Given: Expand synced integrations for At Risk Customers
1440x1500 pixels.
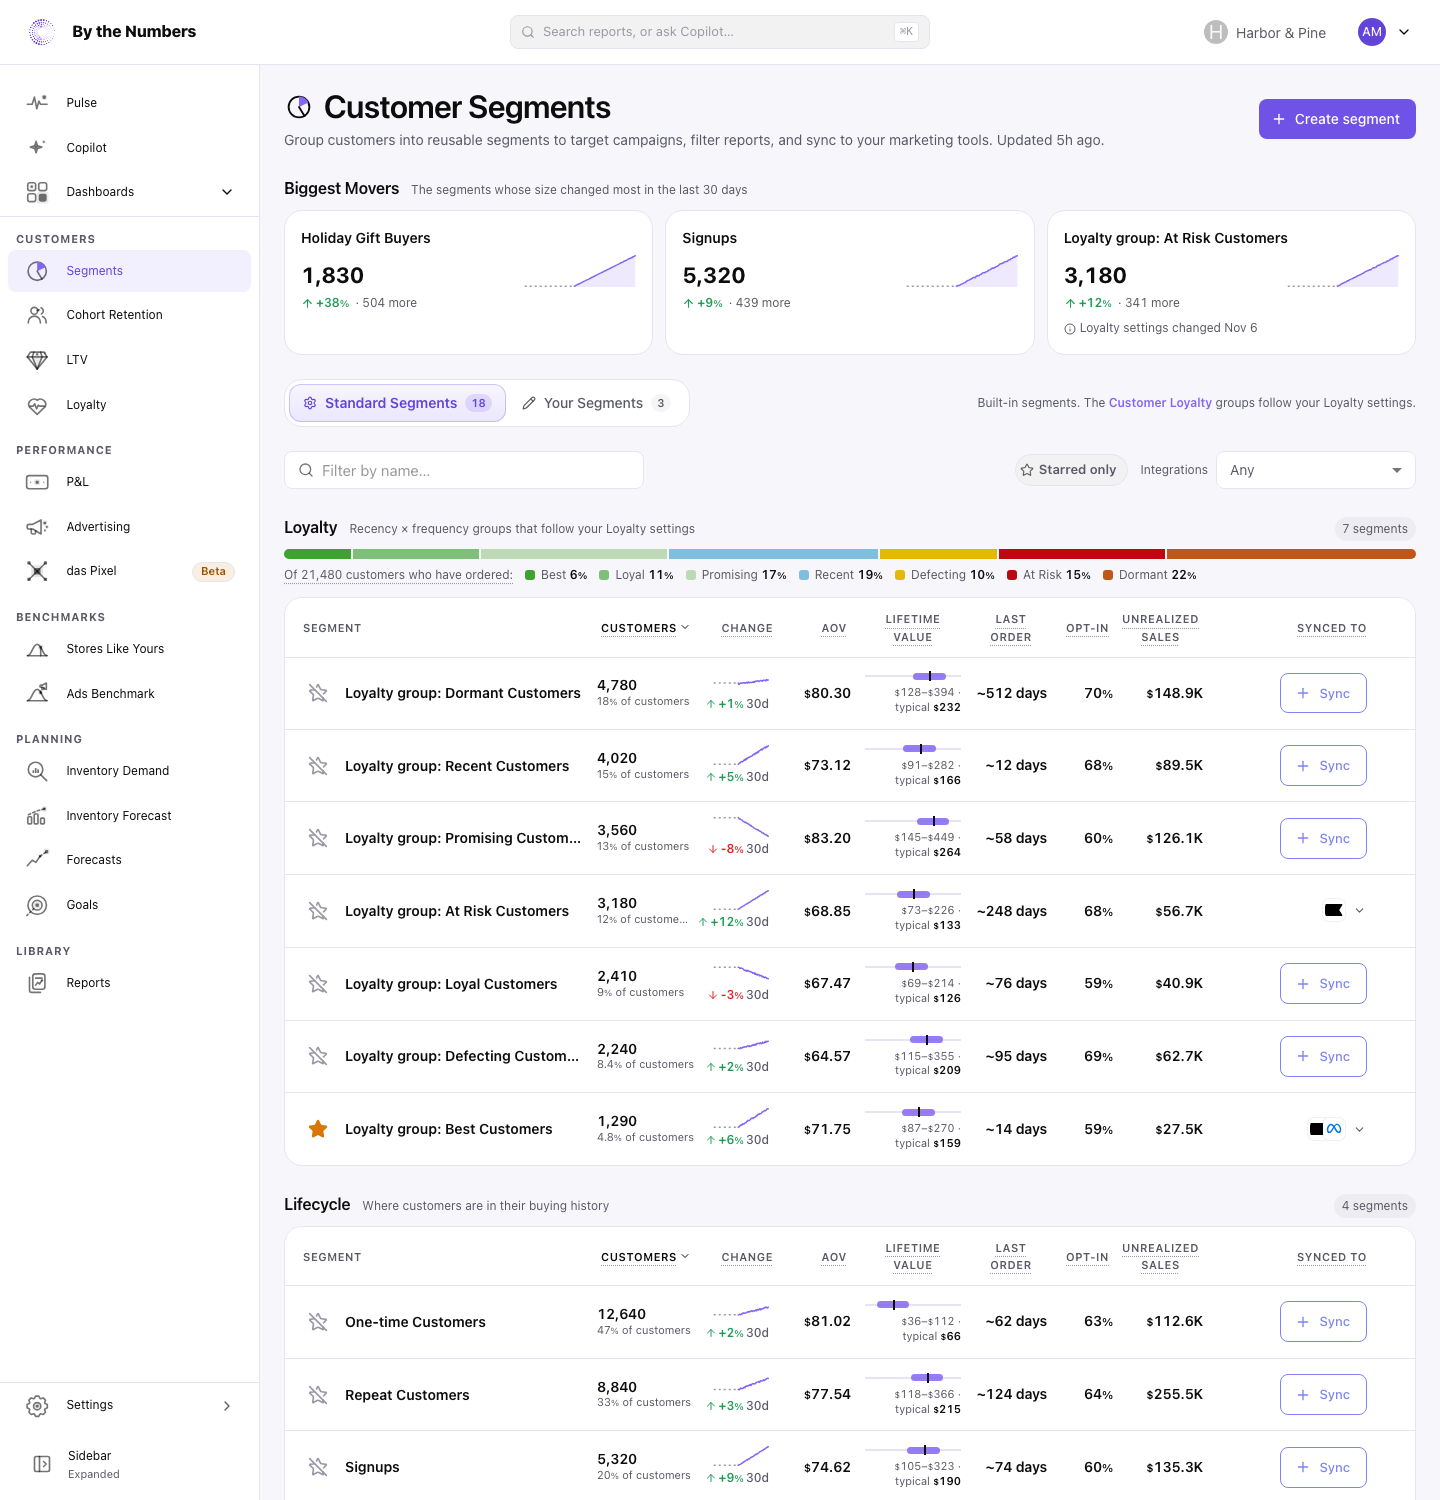Looking at the screenshot, I should click(x=1359, y=911).
